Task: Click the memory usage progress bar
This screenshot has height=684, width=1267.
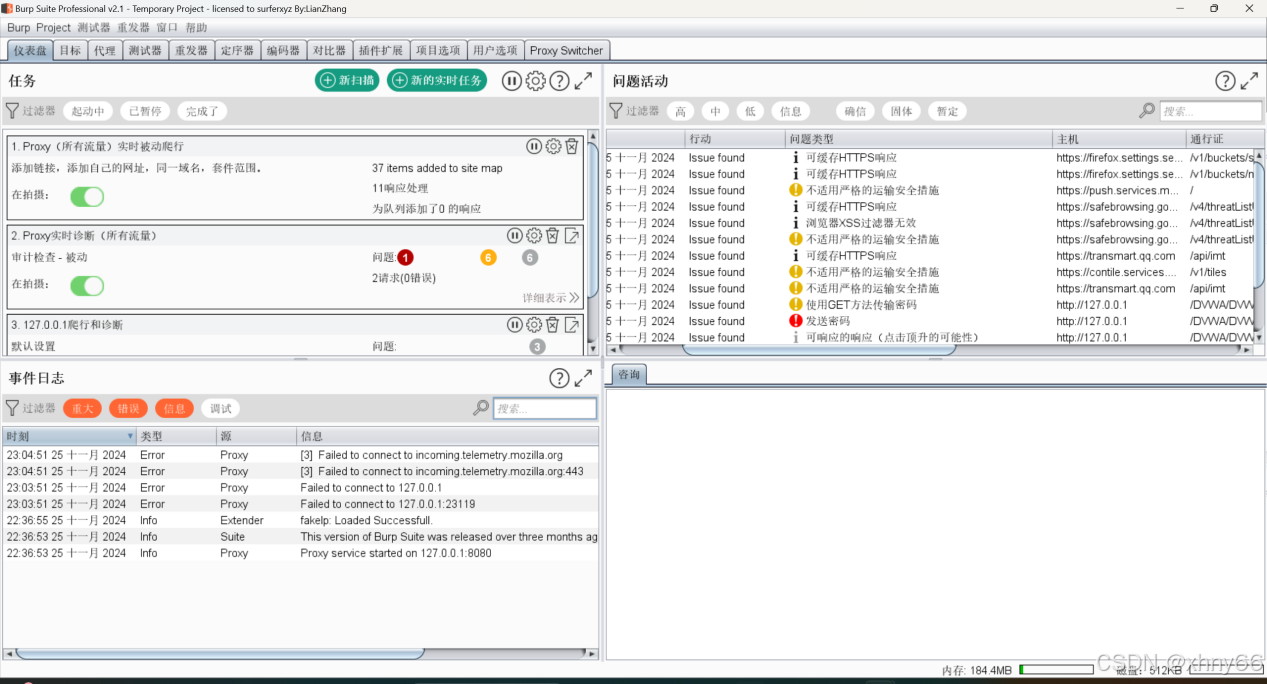Action: point(1056,670)
